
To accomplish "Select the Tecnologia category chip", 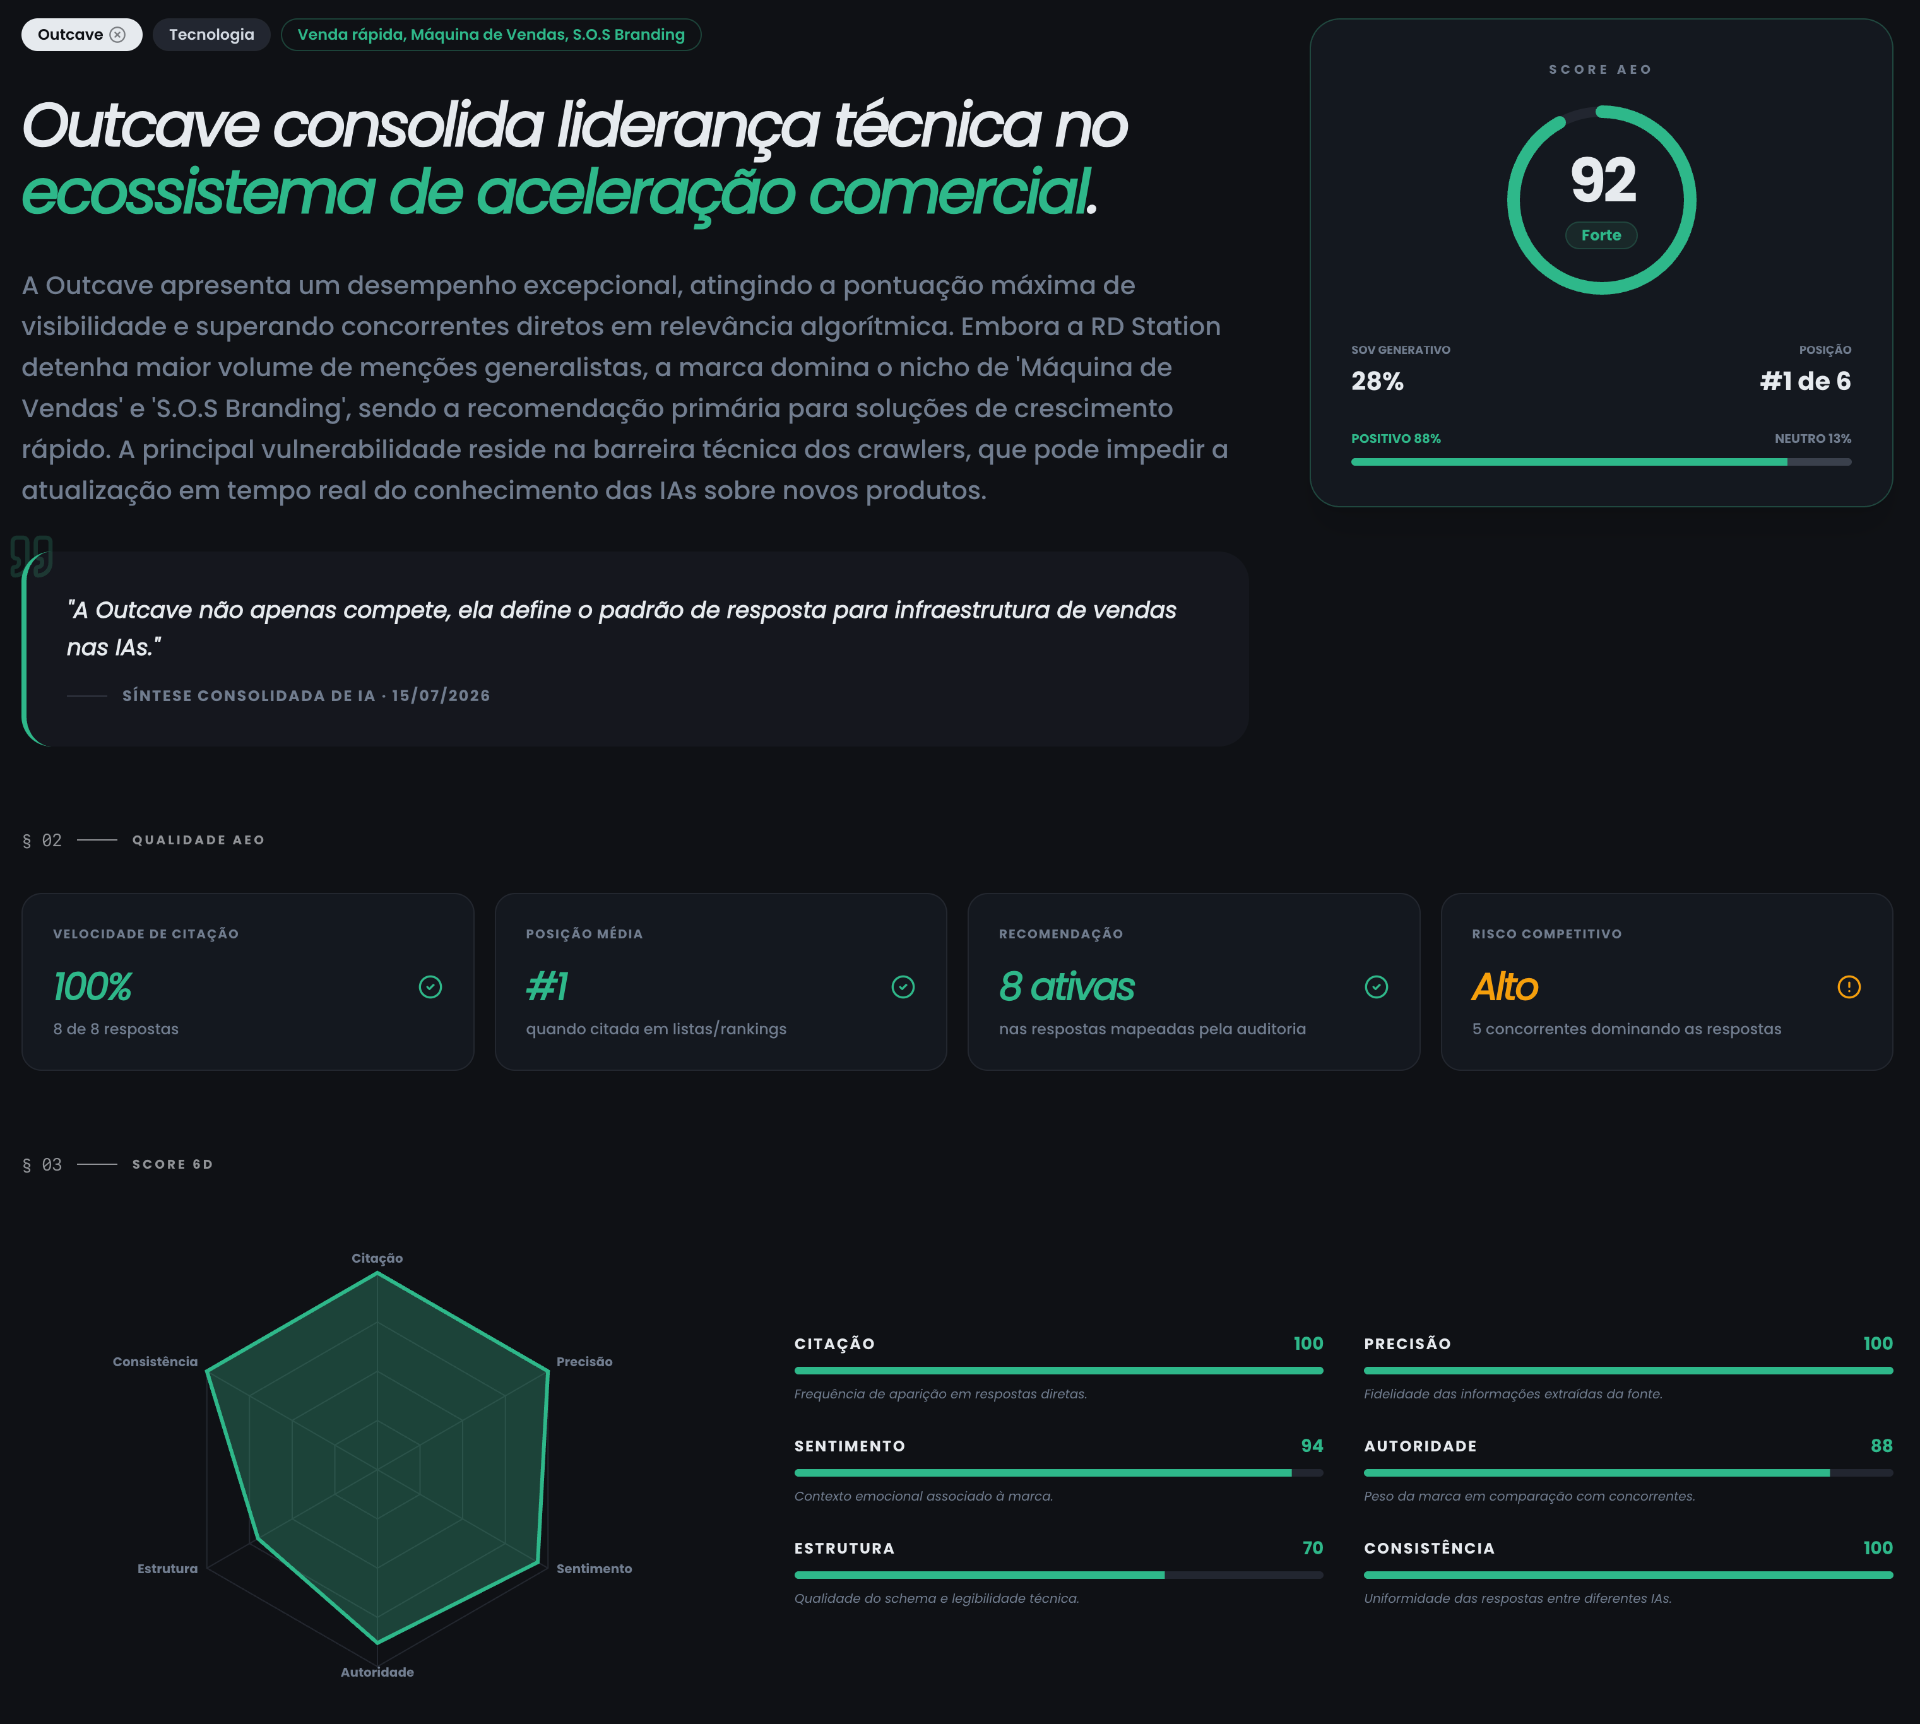I will click(211, 35).
